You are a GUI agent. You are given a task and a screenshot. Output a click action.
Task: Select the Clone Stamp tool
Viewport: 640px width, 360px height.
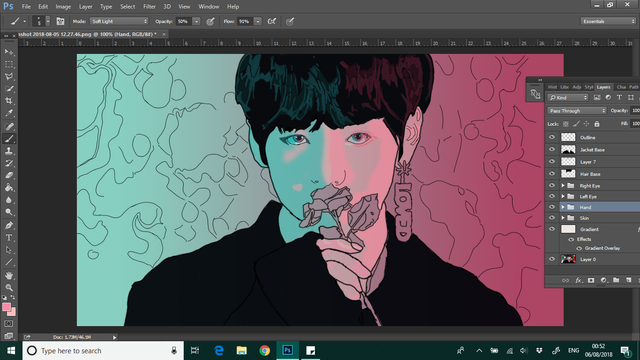click(9, 151)
